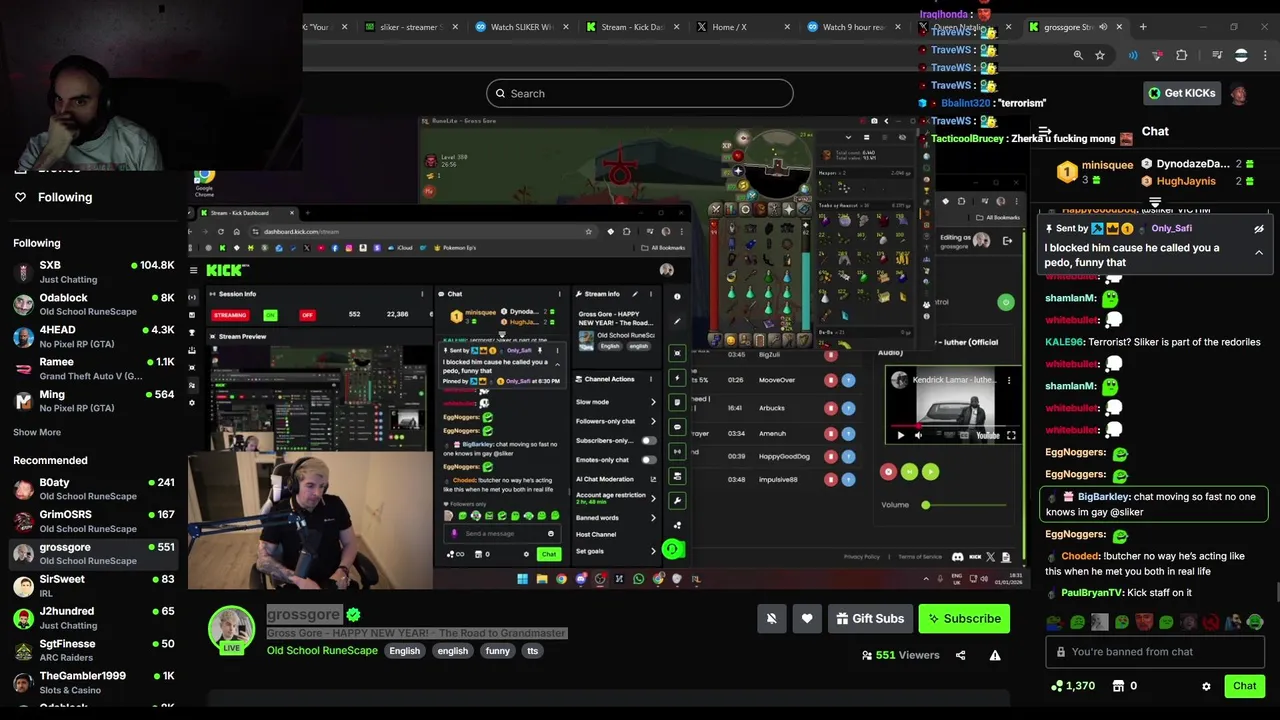Click red hammer-and-sickle emote in quick emotes
1280x720 pixels.
click(1211, 622)
